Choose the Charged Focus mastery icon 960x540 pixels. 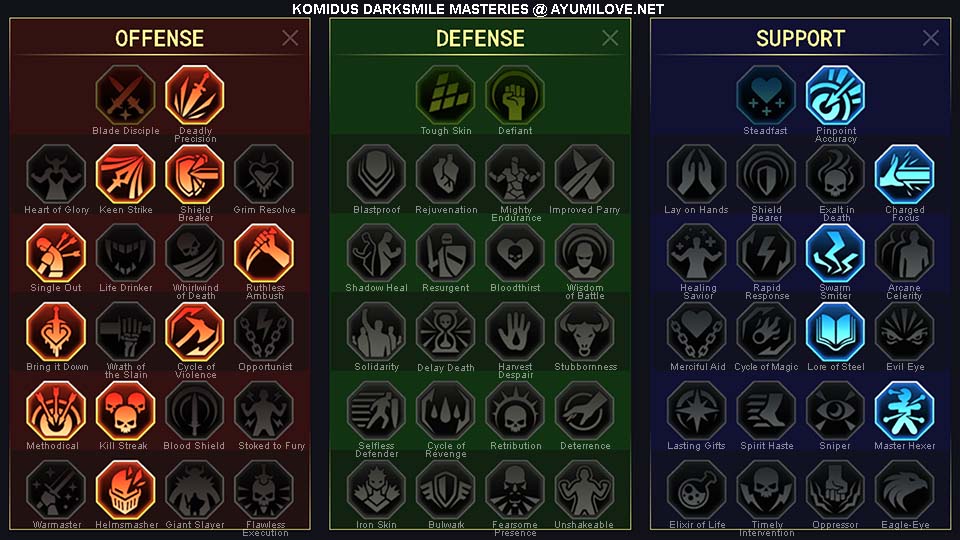tap(904, 174)
